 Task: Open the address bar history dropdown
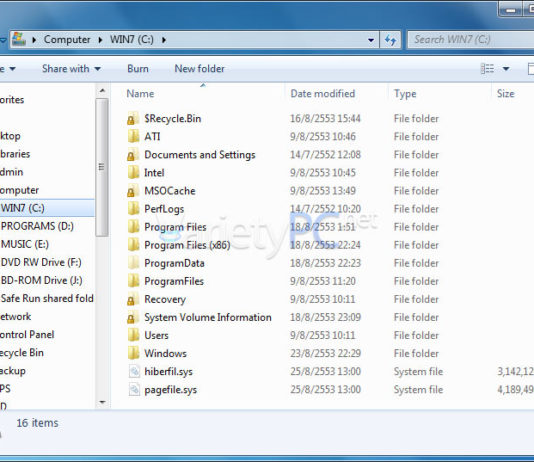pyautogui.click(x=371, y=40)
